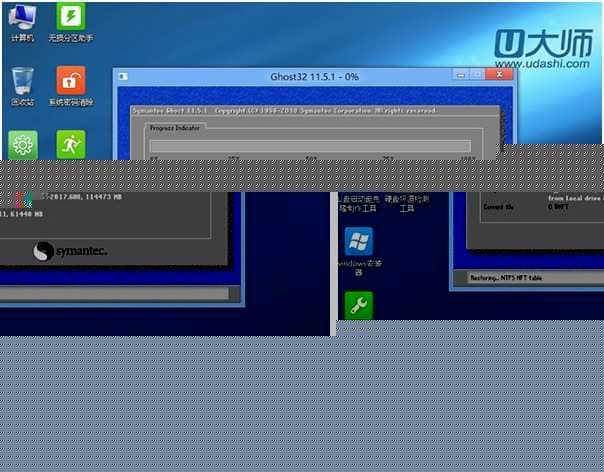Launch the 无损分区助手 partition assistant icon
The height and width of the screenshot is (472, 604).
pos(70,18)
